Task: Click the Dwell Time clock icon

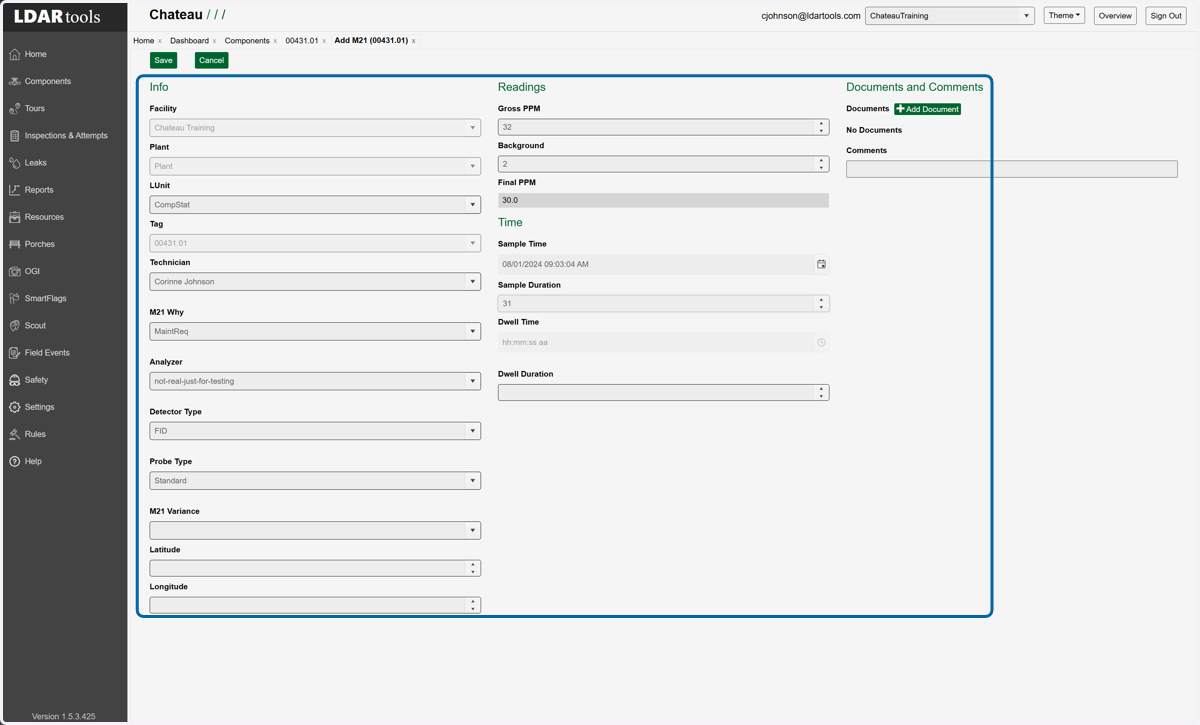Action: (x=821, y=342)
